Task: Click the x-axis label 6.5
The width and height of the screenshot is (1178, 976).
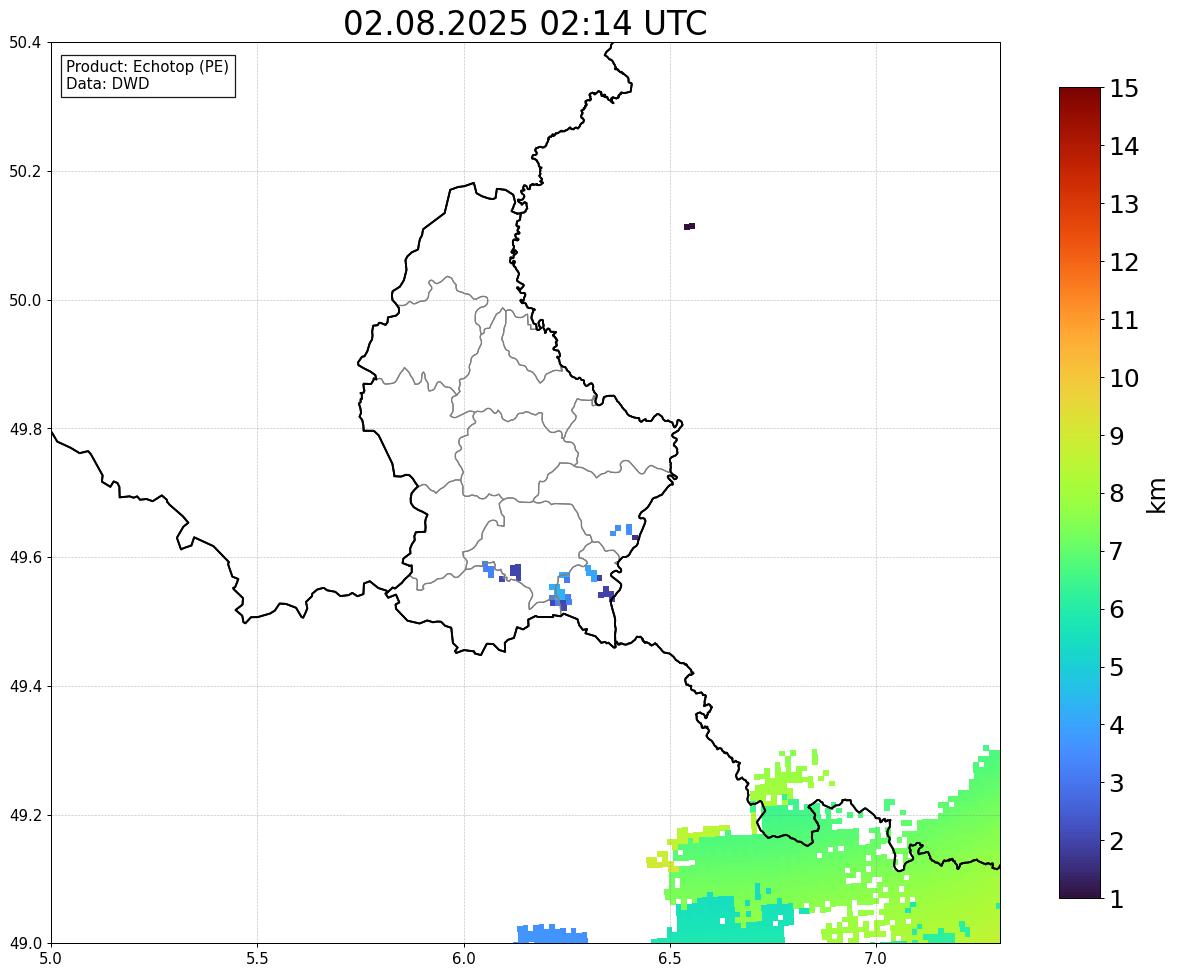Action: point(669,959)
